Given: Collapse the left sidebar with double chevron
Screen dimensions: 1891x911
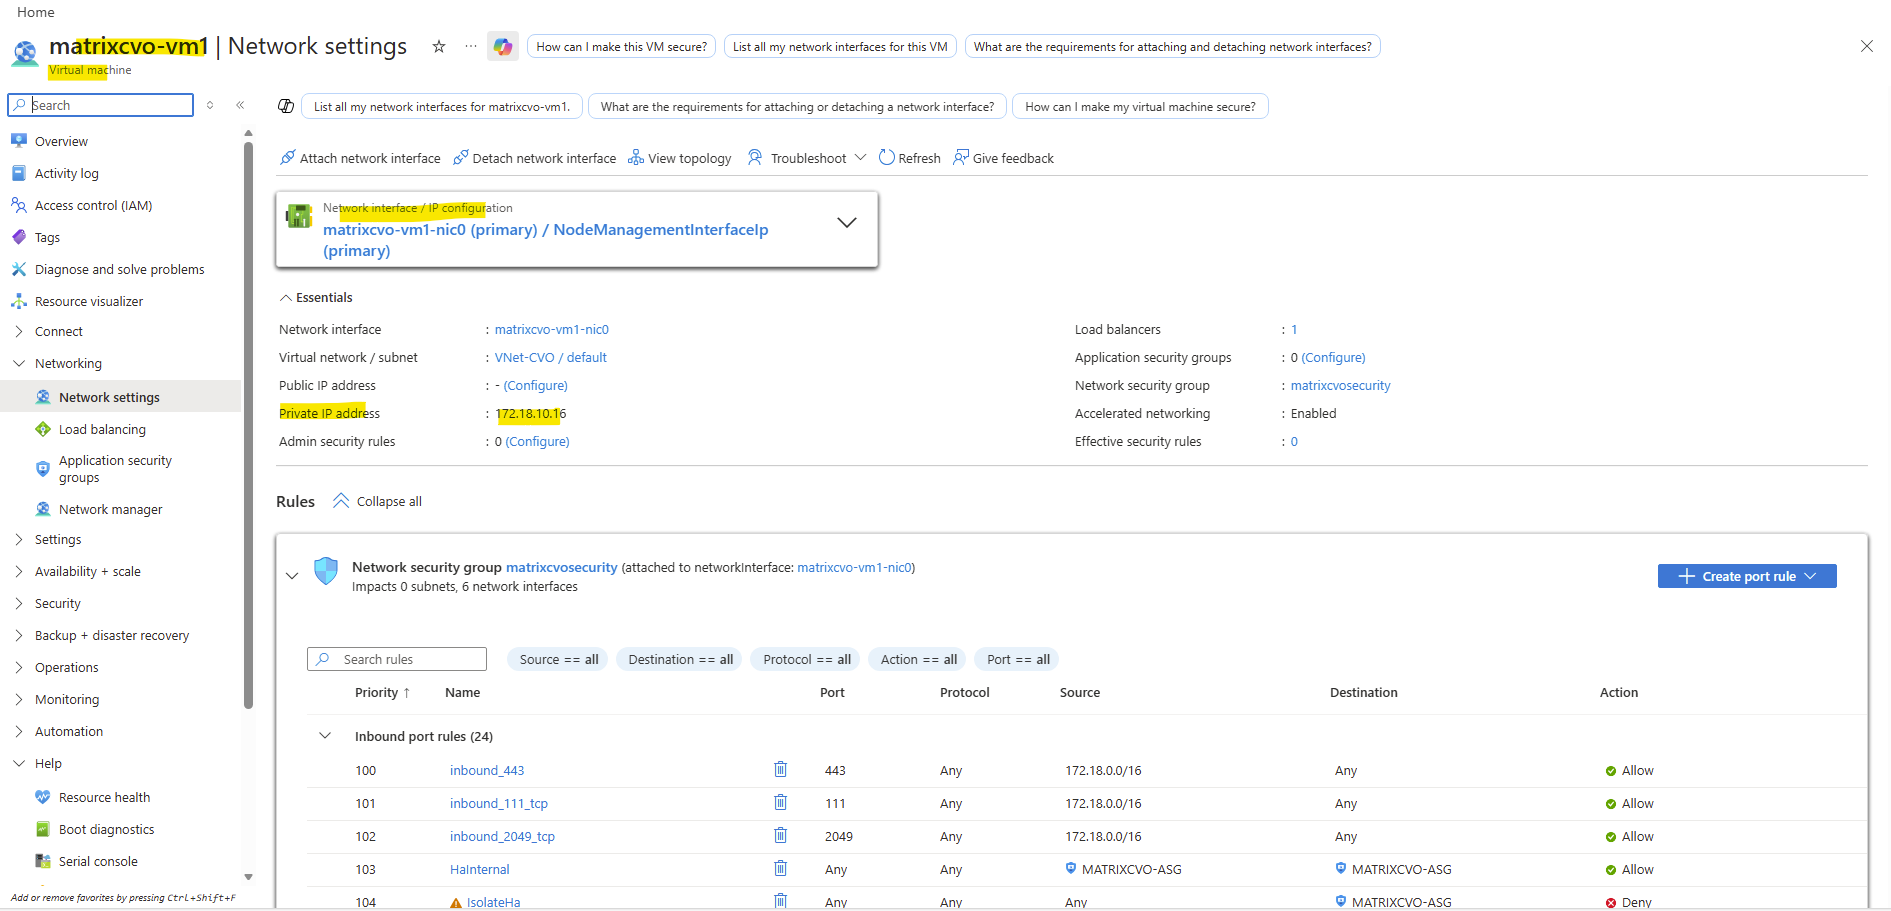Looking at the screenshot, I should [240, 105].
